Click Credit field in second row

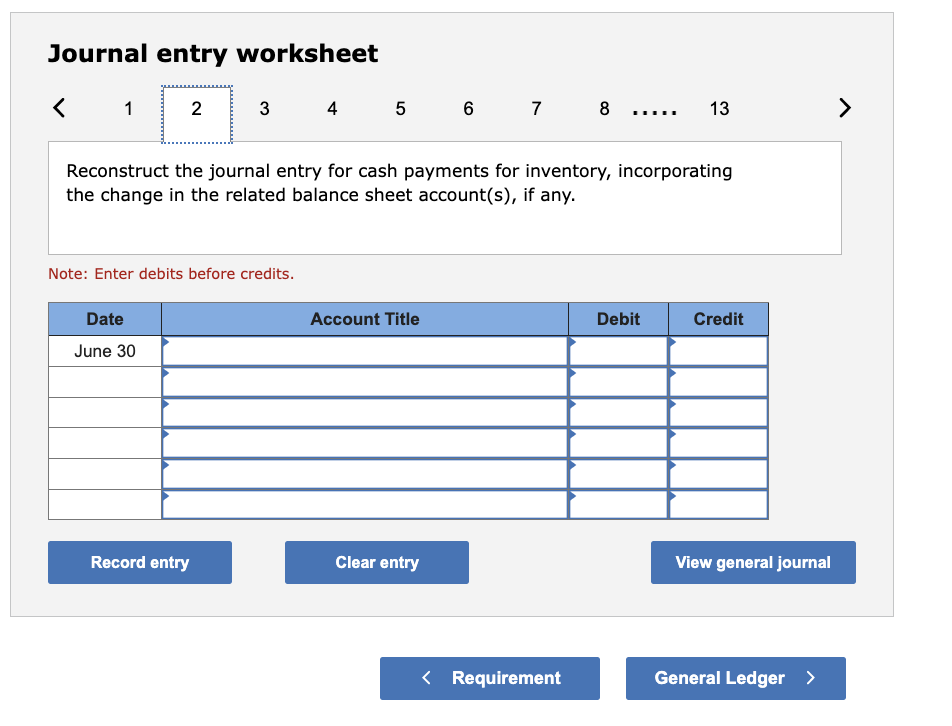click(x=718, y=382)
